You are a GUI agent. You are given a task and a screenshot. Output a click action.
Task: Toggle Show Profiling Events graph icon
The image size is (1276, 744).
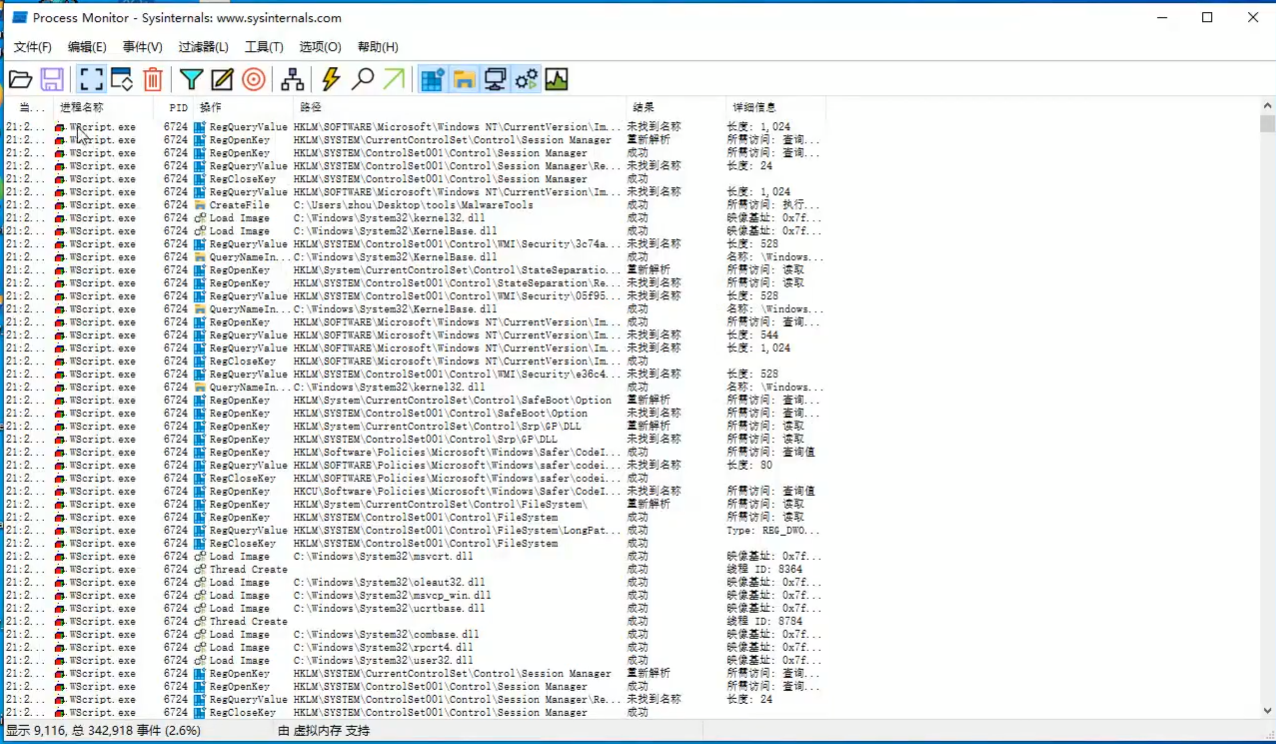coord(557,79)
